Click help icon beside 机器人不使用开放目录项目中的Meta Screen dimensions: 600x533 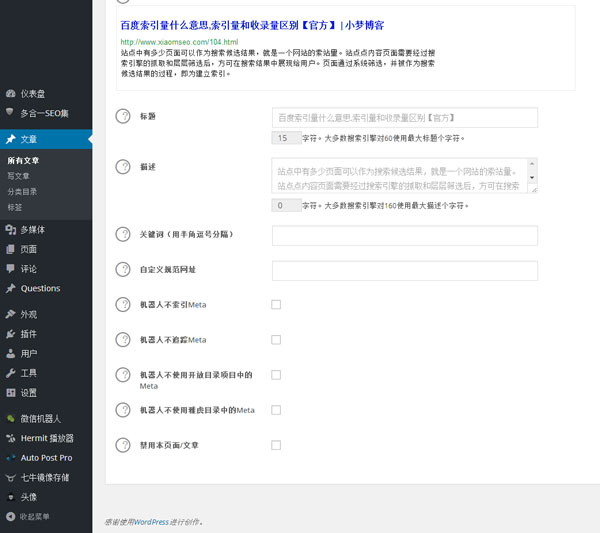pos(123,375)
